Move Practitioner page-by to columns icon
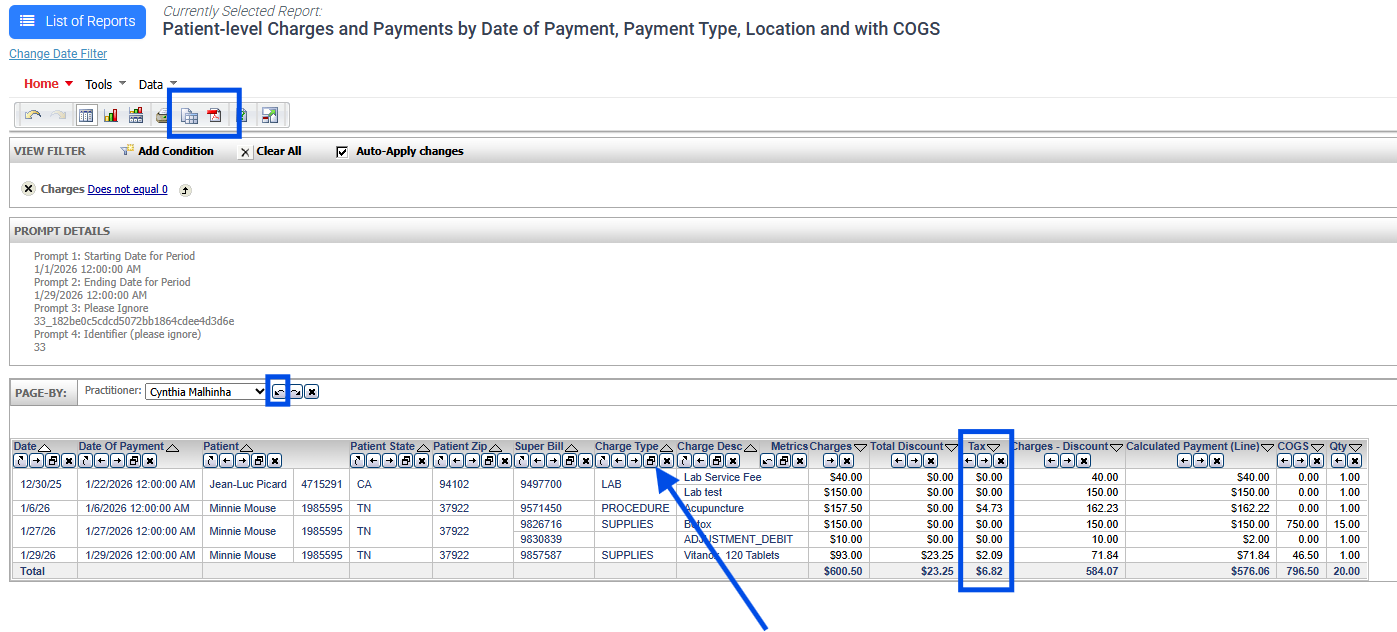 296,391
